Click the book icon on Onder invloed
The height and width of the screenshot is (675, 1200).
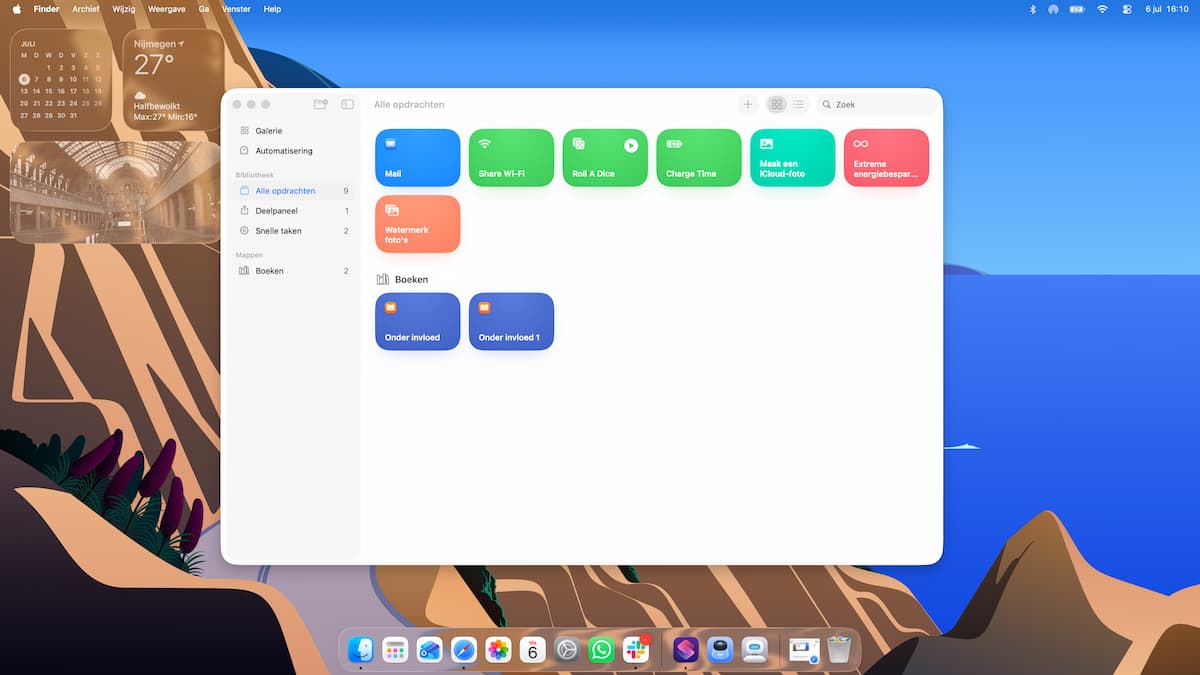[391, 308]
